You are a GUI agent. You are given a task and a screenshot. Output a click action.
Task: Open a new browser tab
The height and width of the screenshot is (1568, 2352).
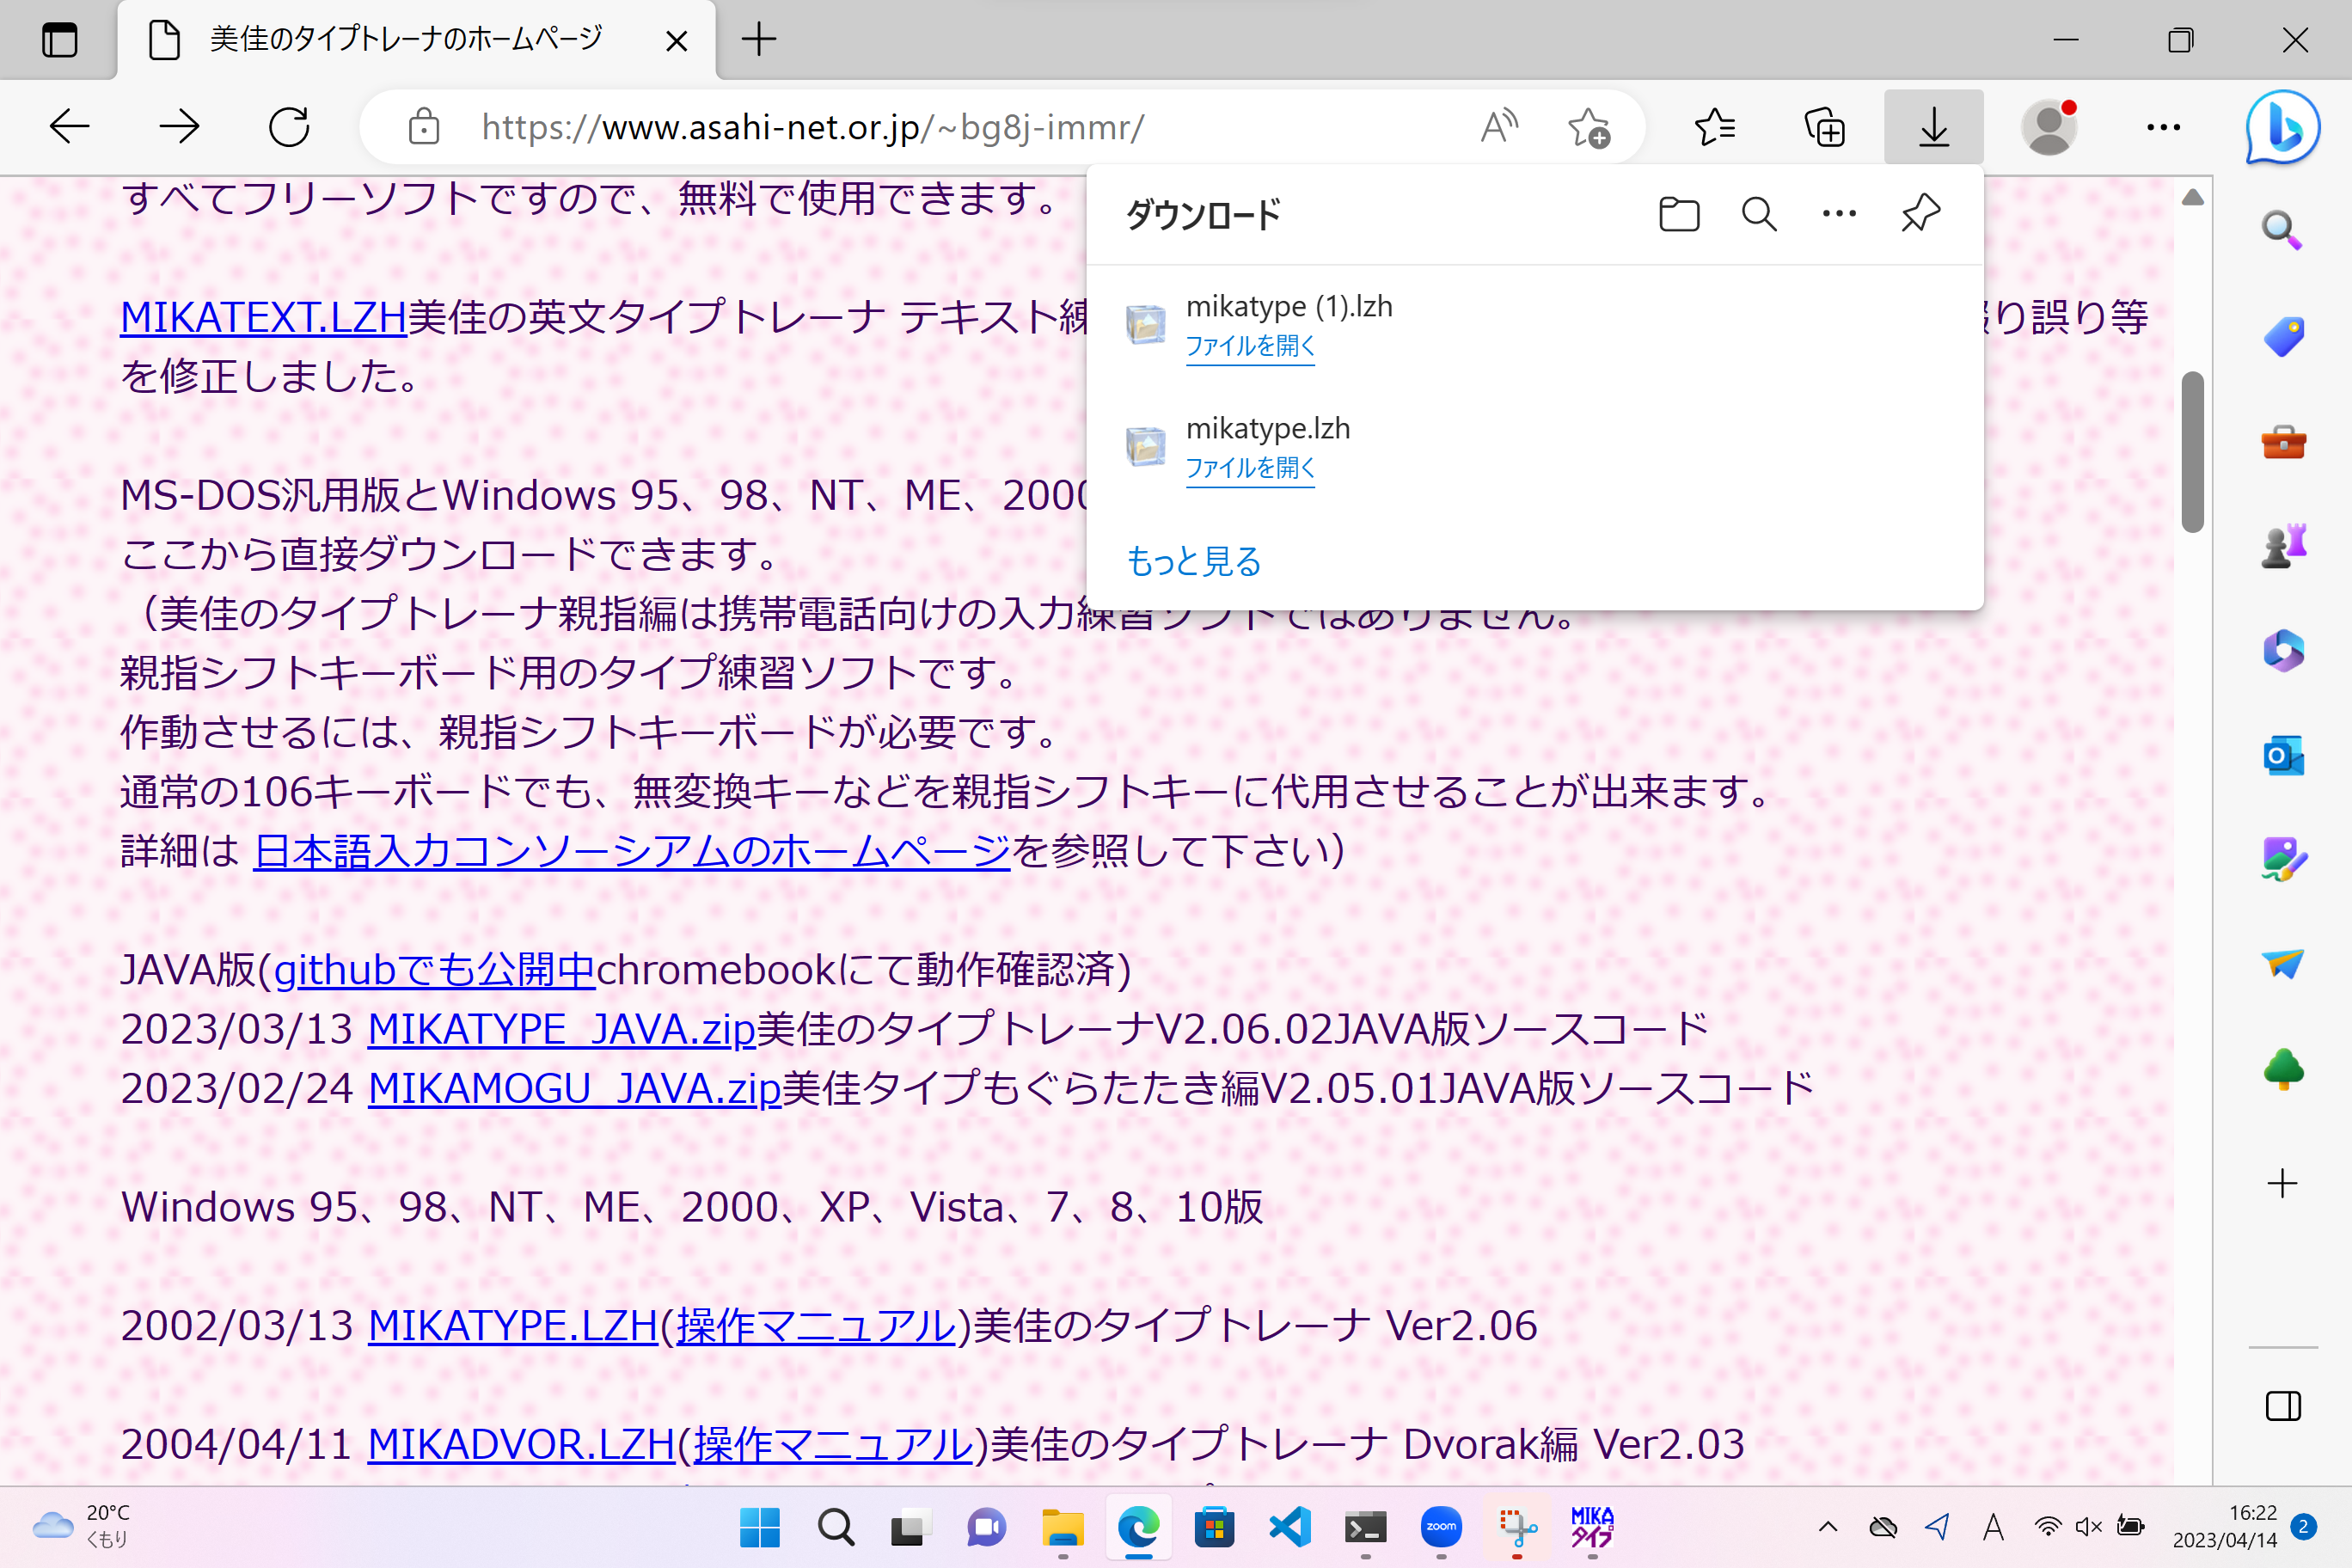pos(759,40)
